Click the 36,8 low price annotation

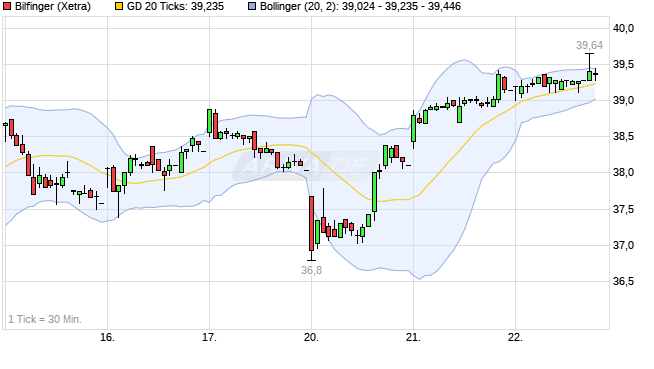point(312,270)
